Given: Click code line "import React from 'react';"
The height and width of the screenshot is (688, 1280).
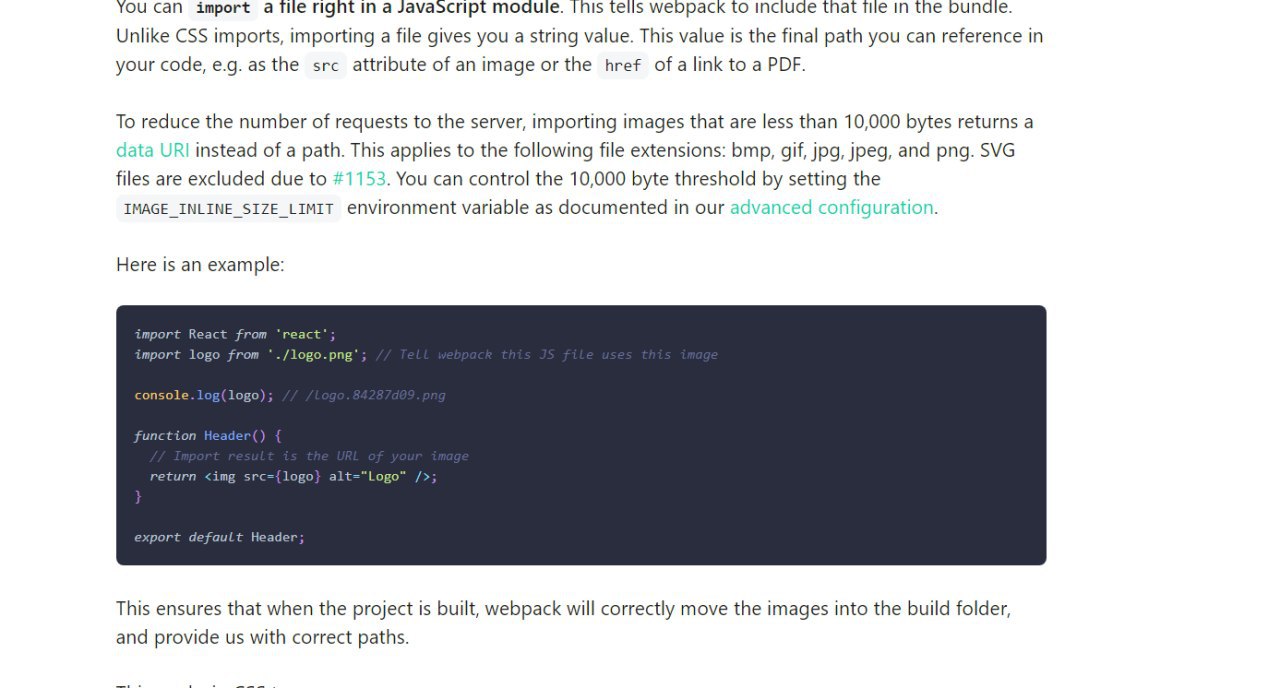Looking at the screenshot, I should point(235,334).
